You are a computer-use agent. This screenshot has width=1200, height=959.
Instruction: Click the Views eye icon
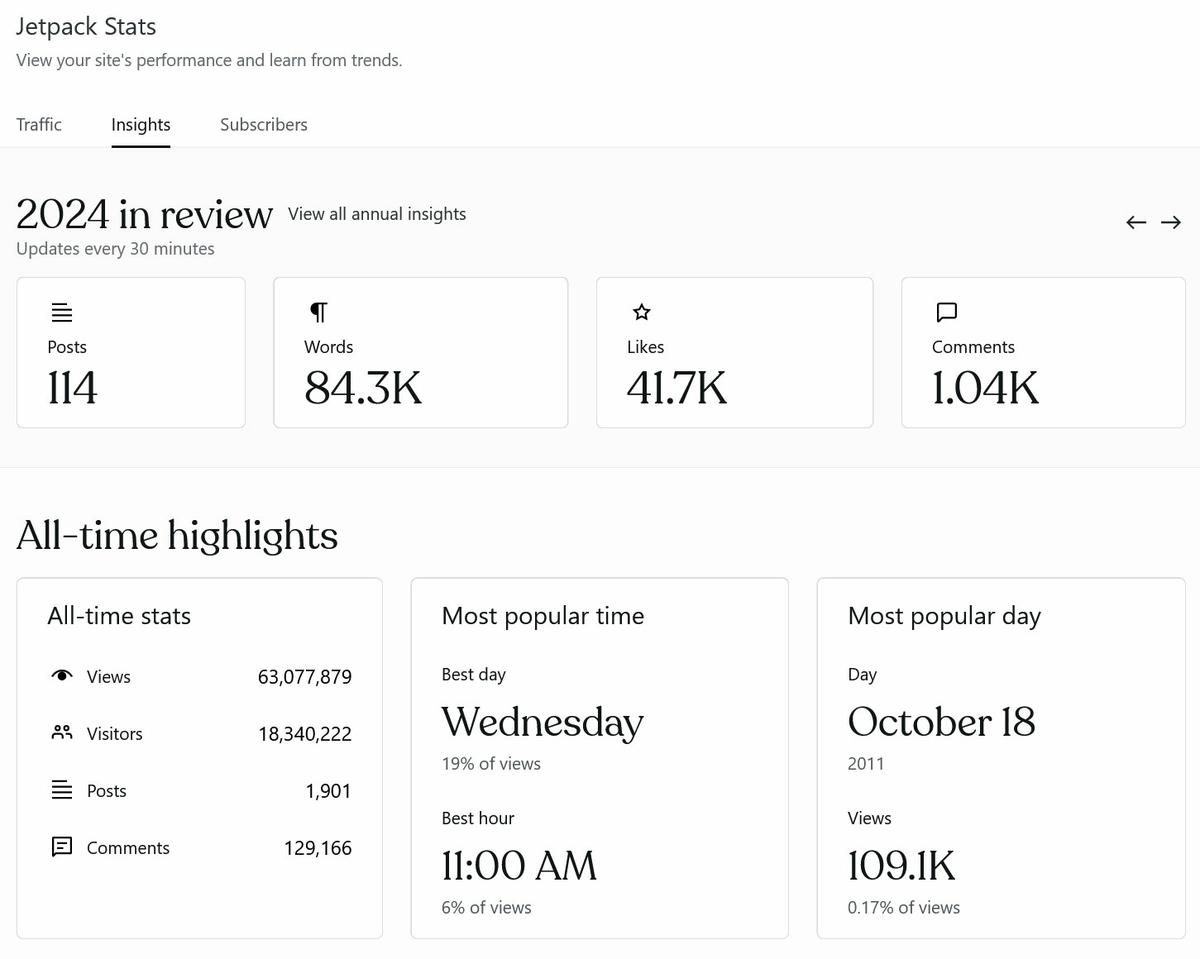[x=61, y=676]
